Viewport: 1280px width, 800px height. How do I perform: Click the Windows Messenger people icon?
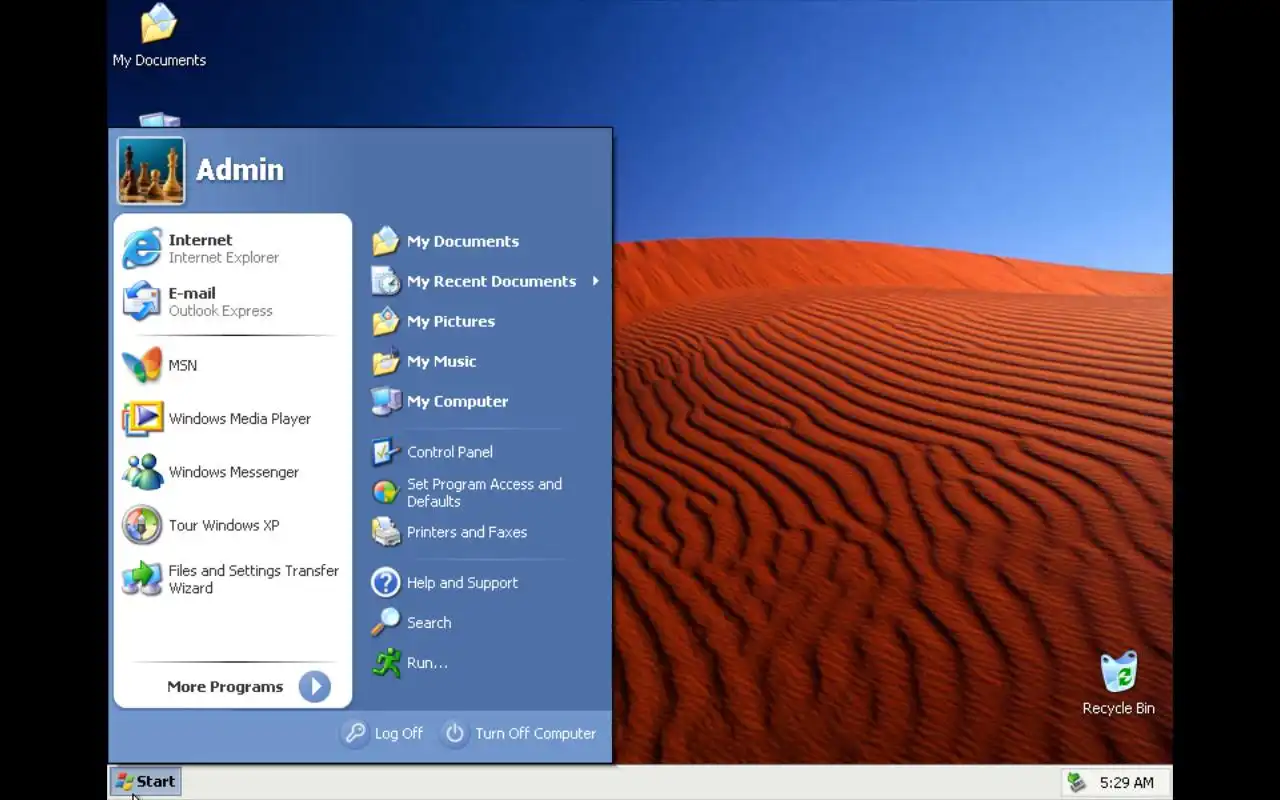click(x=142, y=472)
